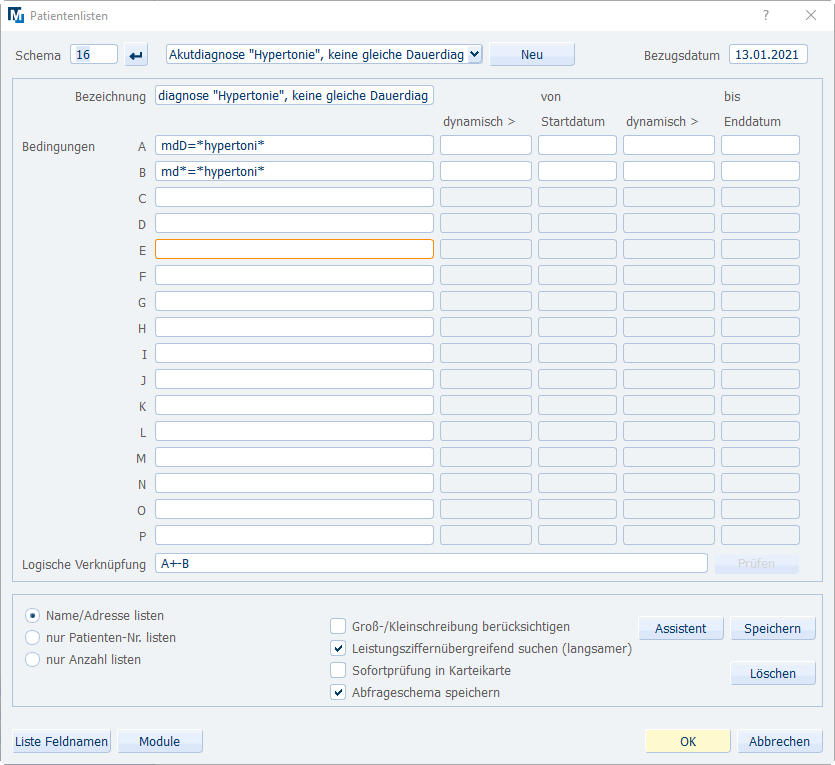Screen dimensions: 835x765
Task: Uncheck Leistungsziffernübergreifend suchen option
Action: pos(338,648)
